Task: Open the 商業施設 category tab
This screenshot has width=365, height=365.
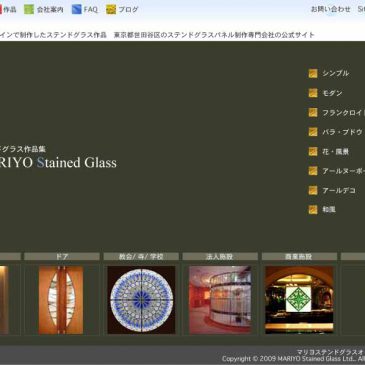Action: [299, 256]
